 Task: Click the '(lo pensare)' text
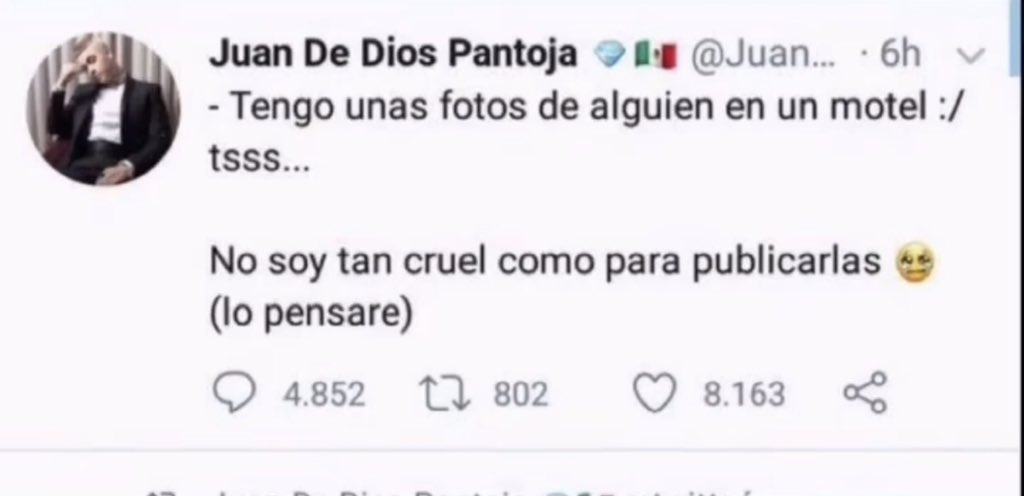(x=310, y=315)
